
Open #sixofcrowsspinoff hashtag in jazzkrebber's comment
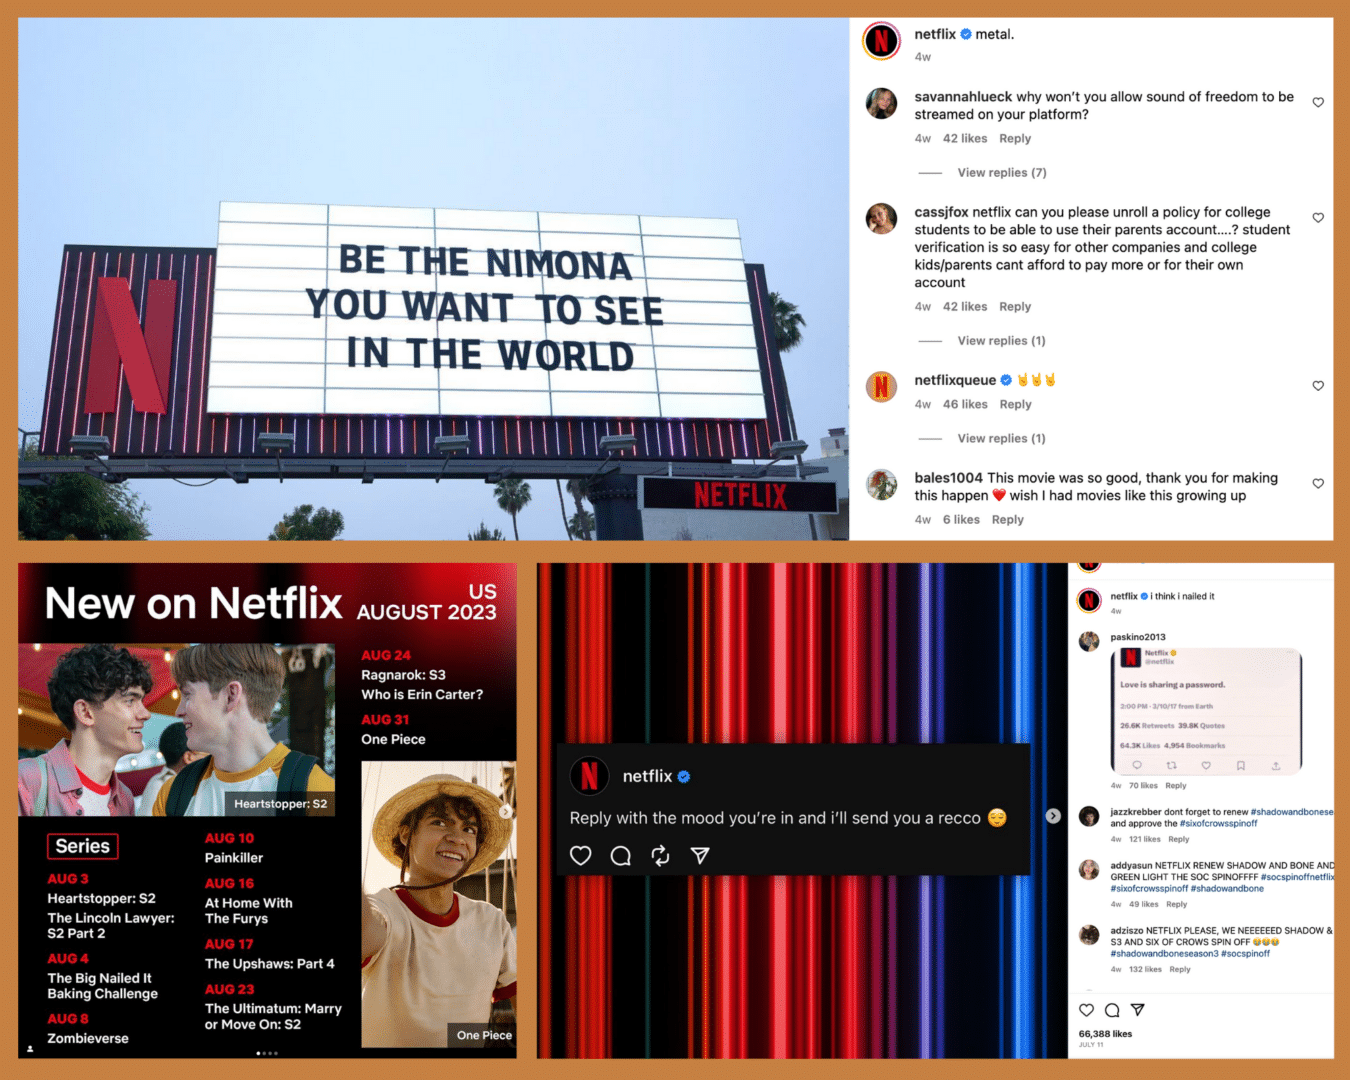[1218, 824]
